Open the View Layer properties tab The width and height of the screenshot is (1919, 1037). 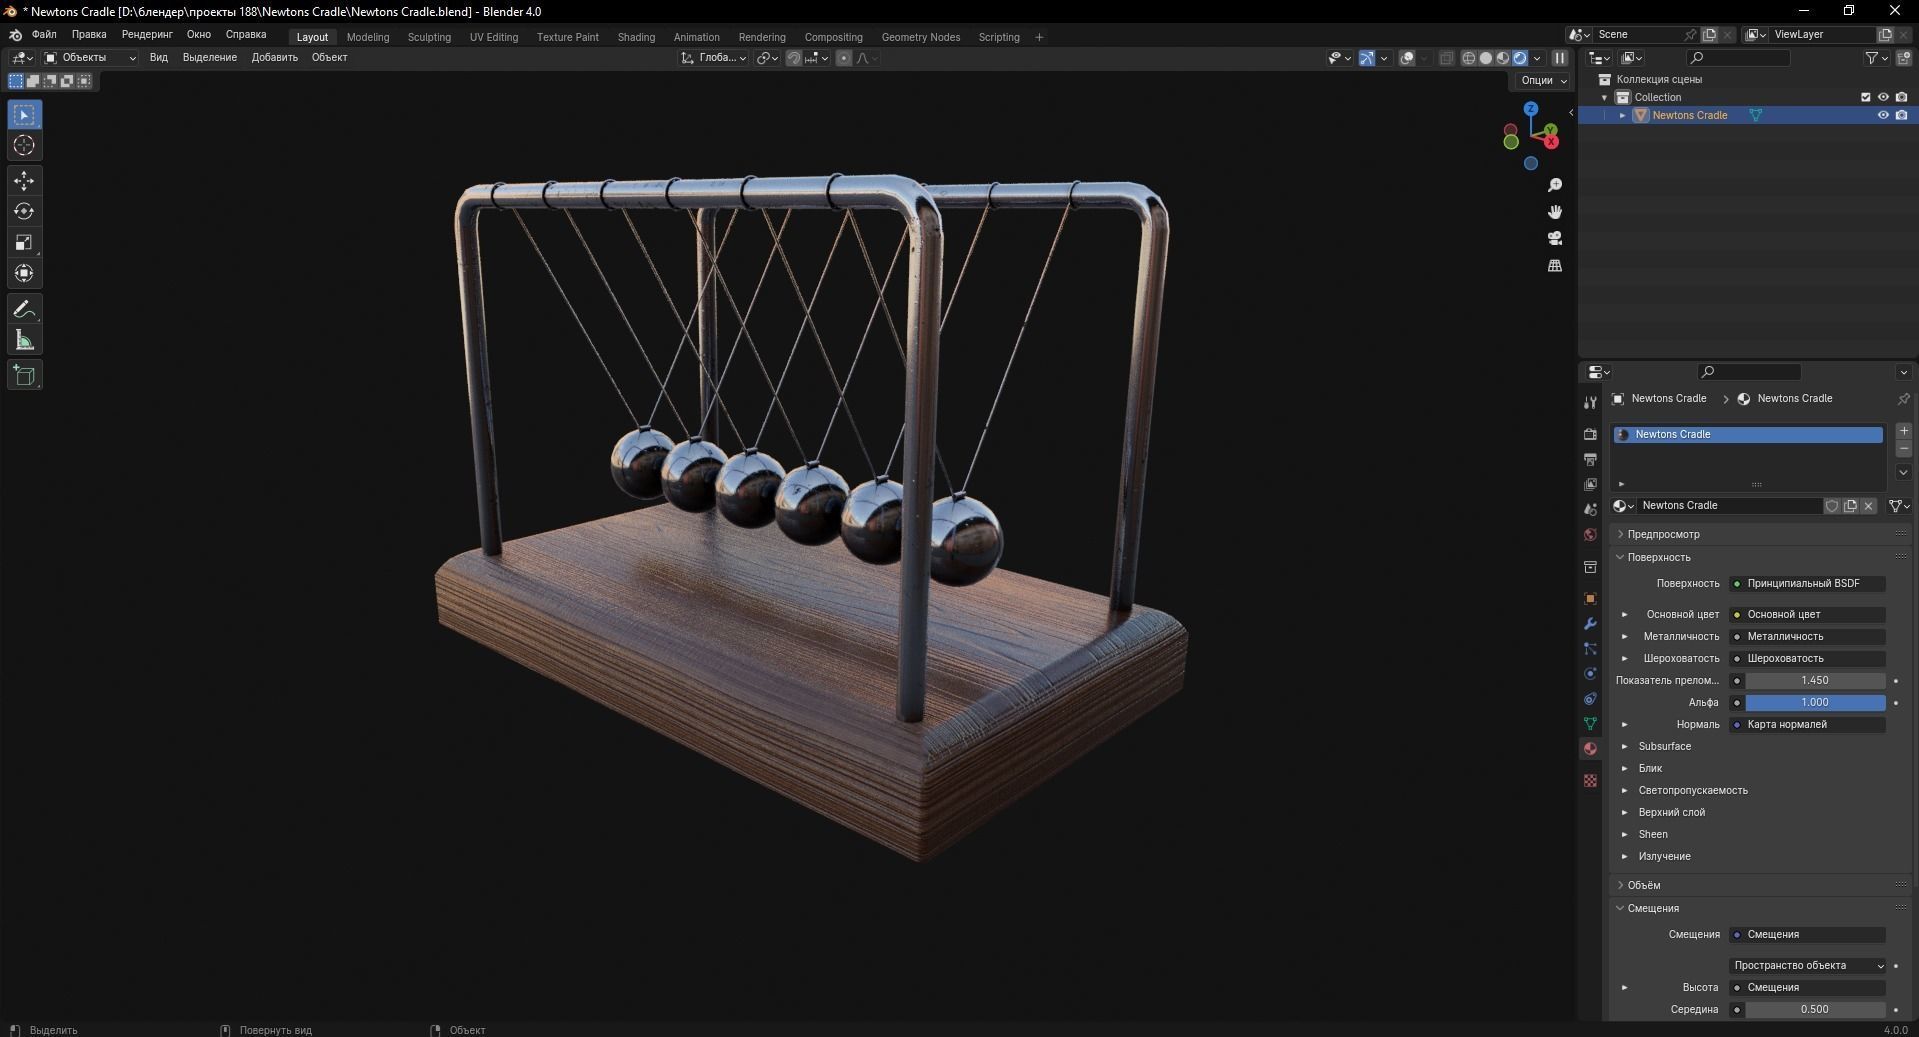tap(1590, 484)
